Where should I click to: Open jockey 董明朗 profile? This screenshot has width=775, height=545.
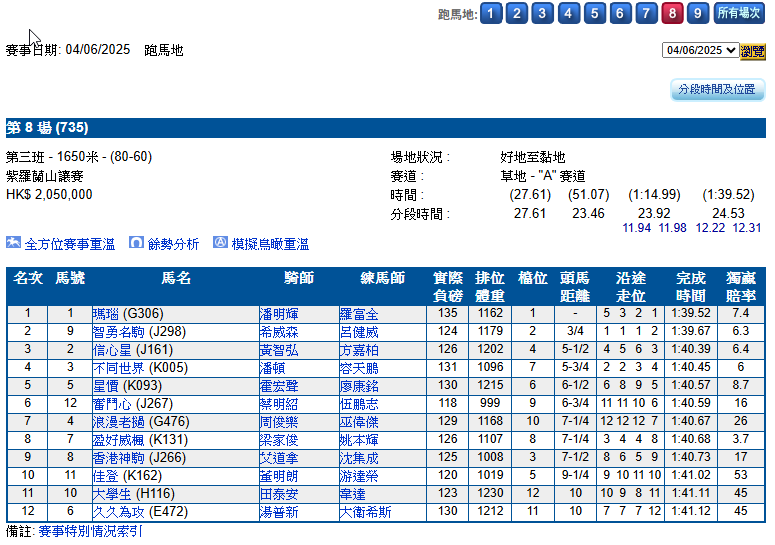pyautogui.click(x=279, y=475)
